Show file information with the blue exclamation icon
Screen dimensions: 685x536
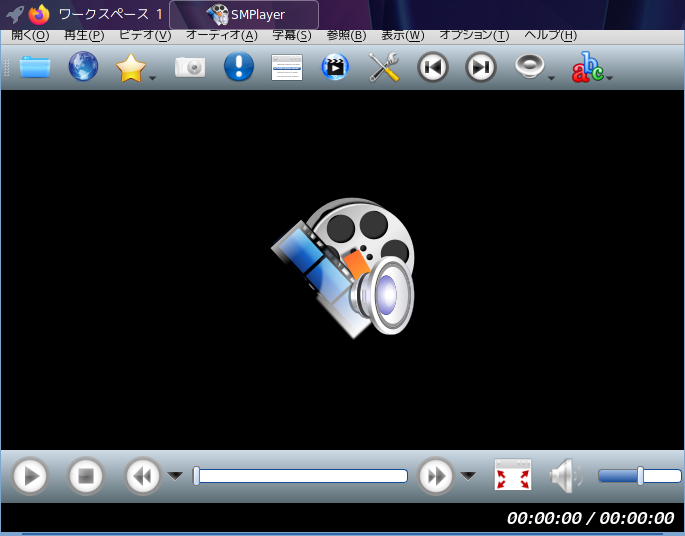(x=239, y=66)
